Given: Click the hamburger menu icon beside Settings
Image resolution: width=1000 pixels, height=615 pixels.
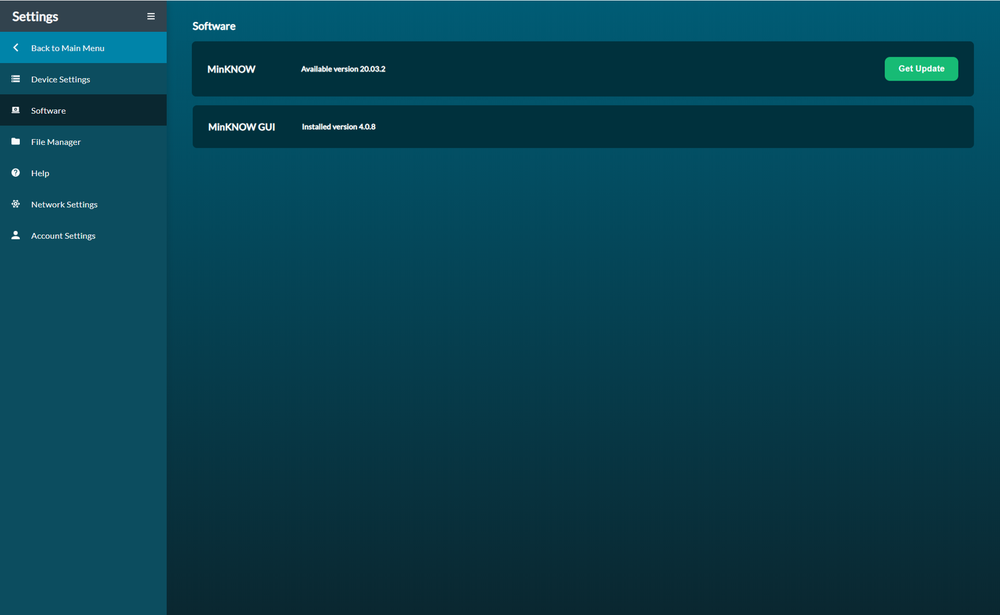Looking at the screenshot, I should coord(151,17).
